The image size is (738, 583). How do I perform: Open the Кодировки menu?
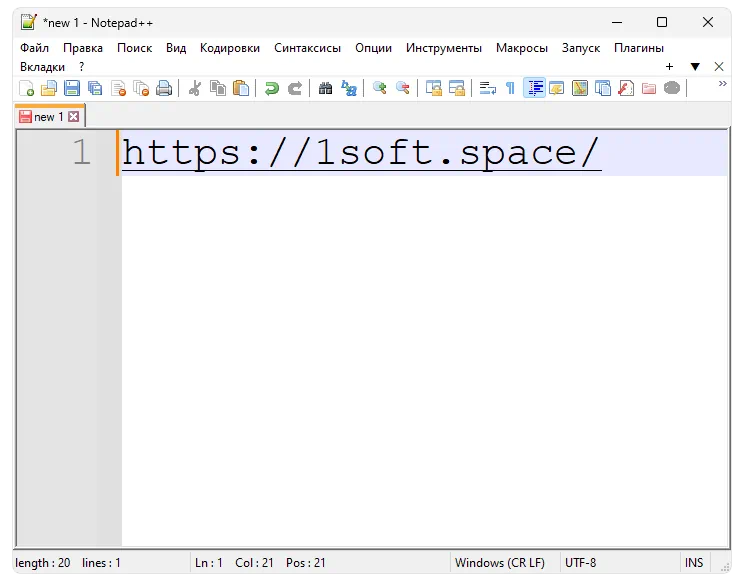(x=230, y=48)
